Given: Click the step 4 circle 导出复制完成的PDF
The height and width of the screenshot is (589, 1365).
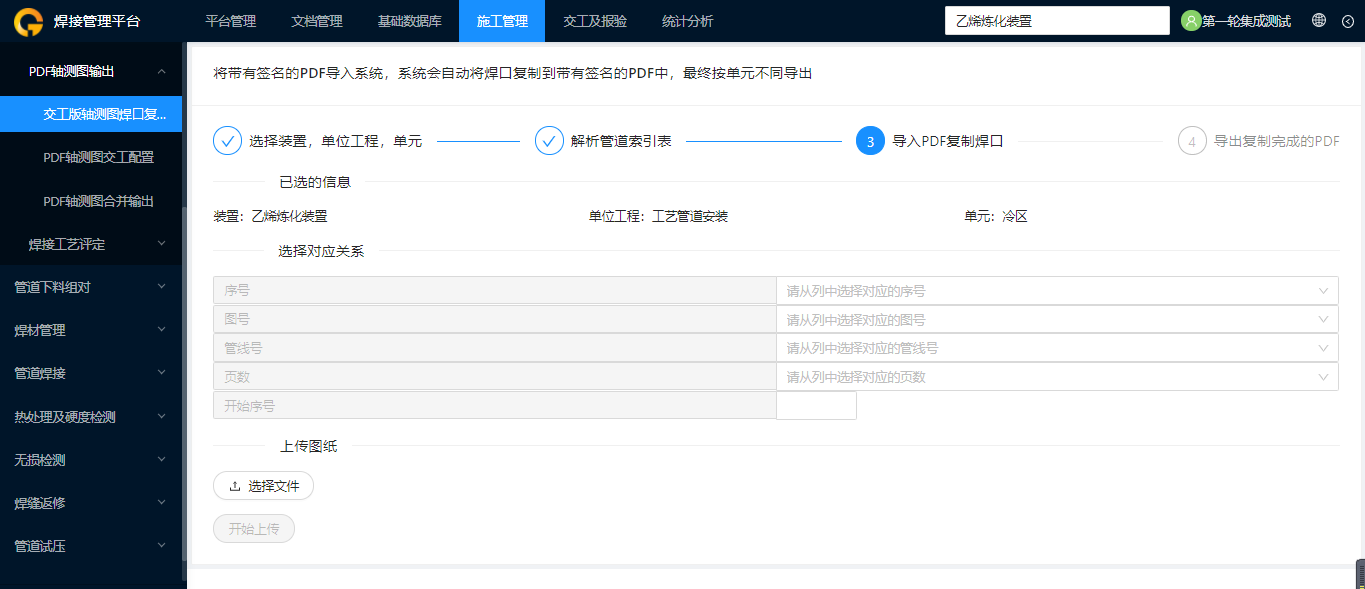Looking at the screenshot, I should [x=1192, y=141].
